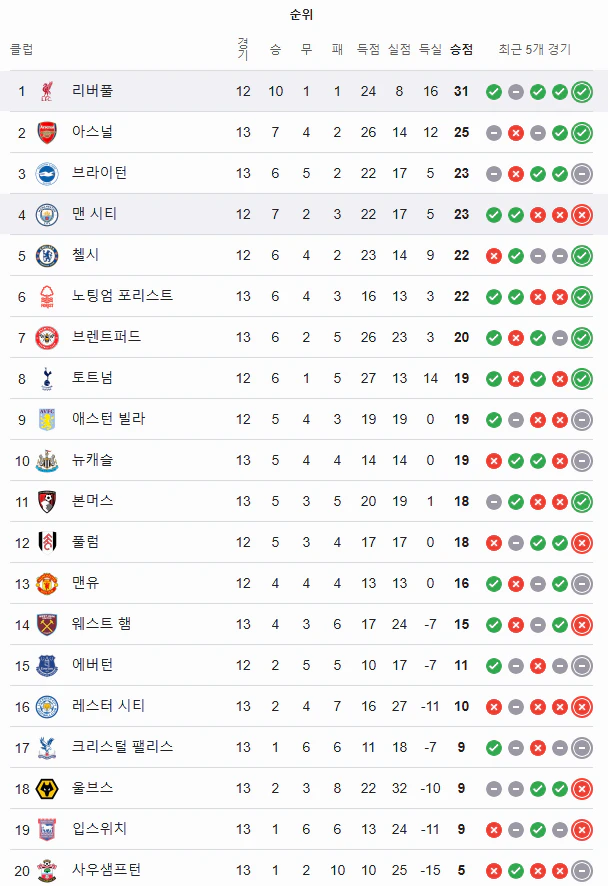Click Brighton's outlined latest draw icon
The image size is (608, 886).
[x=581, y=173]
